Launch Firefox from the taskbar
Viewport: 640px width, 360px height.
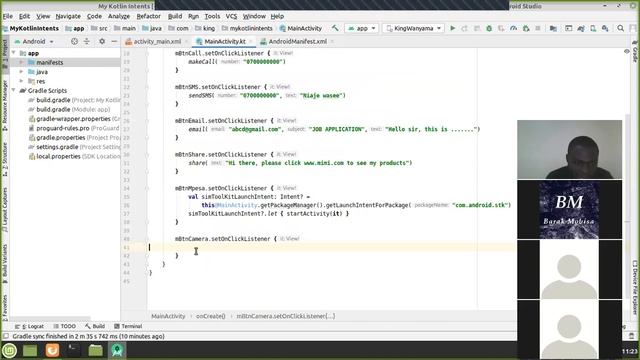coord(52,350)
